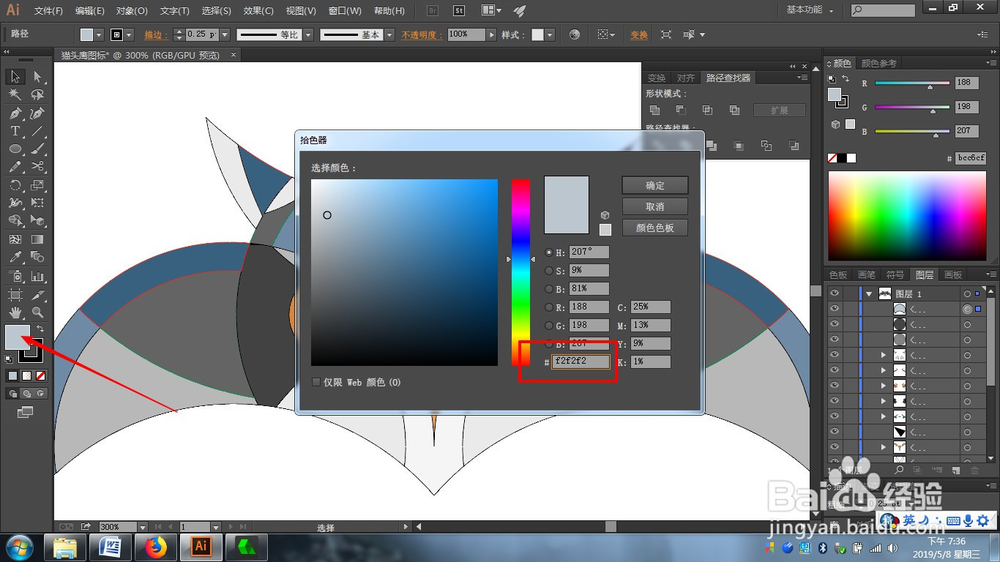Toggle visibility of the first sublayer under 图层 1

pos(834,309)
